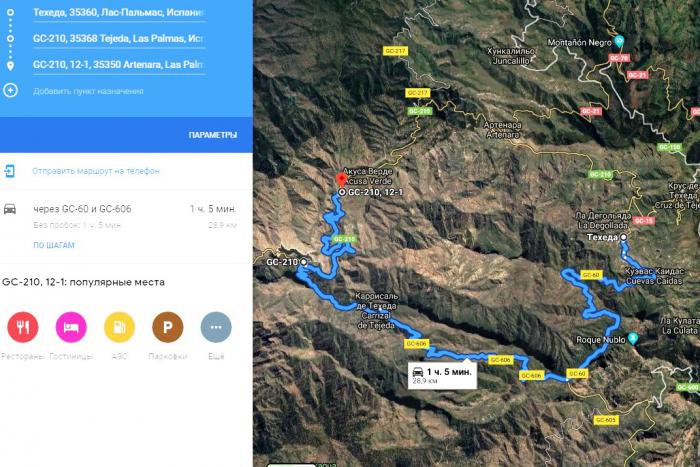The width and height of the screenshot is (700, 467).
Task: Edit the Техеда starting point field
Action: 119,13
